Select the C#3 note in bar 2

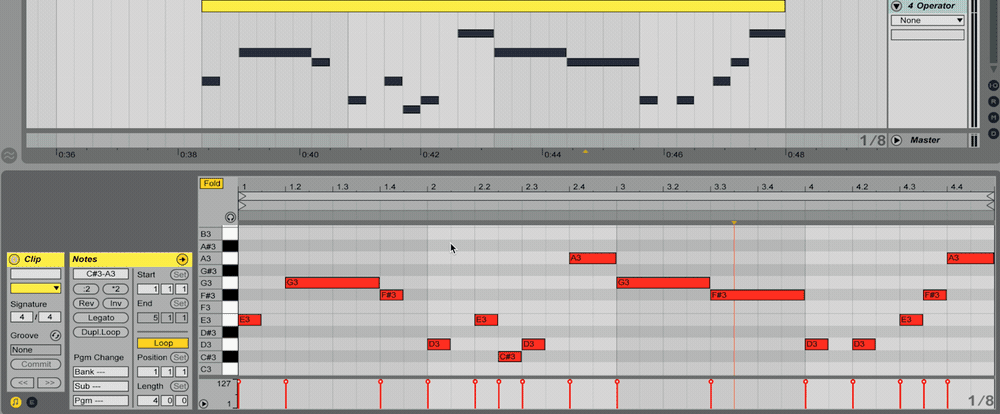[510, 357]
